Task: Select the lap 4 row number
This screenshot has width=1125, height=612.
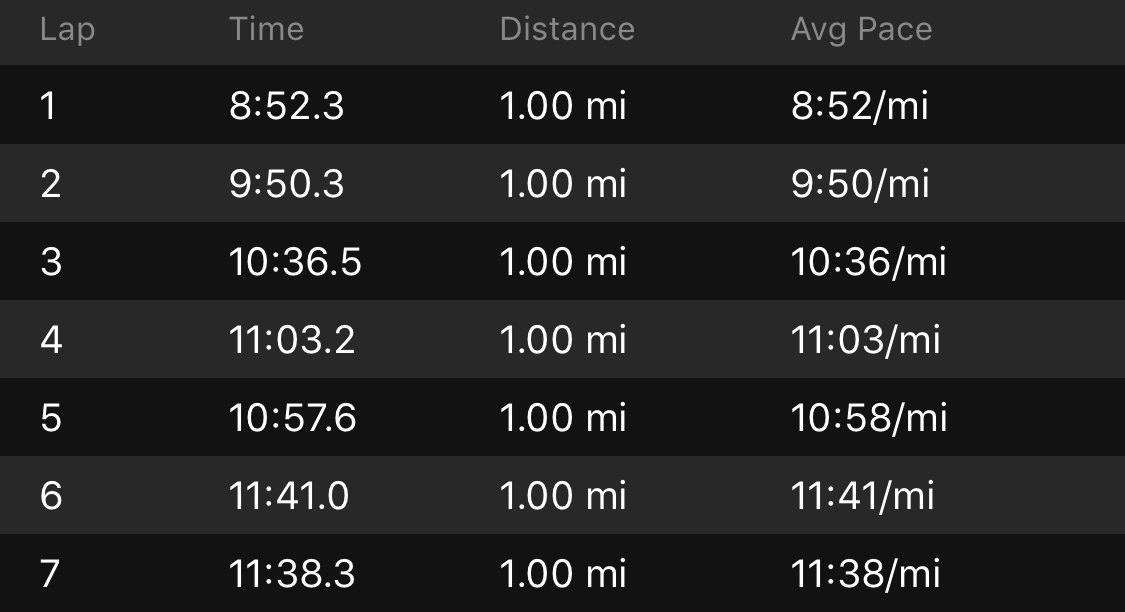Action: 51,340
